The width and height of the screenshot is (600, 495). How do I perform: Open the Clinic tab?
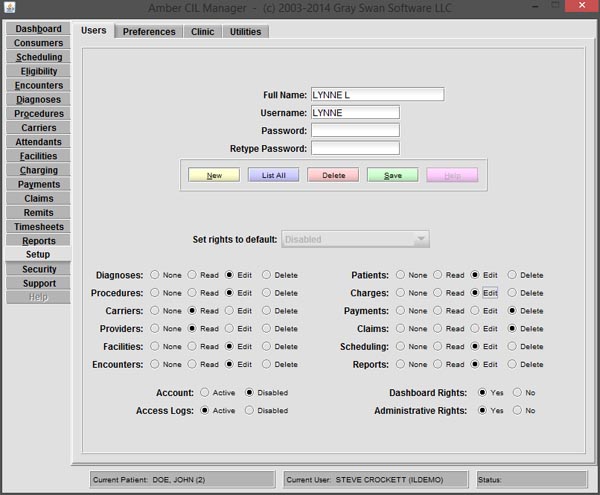[x=205, y=32]
